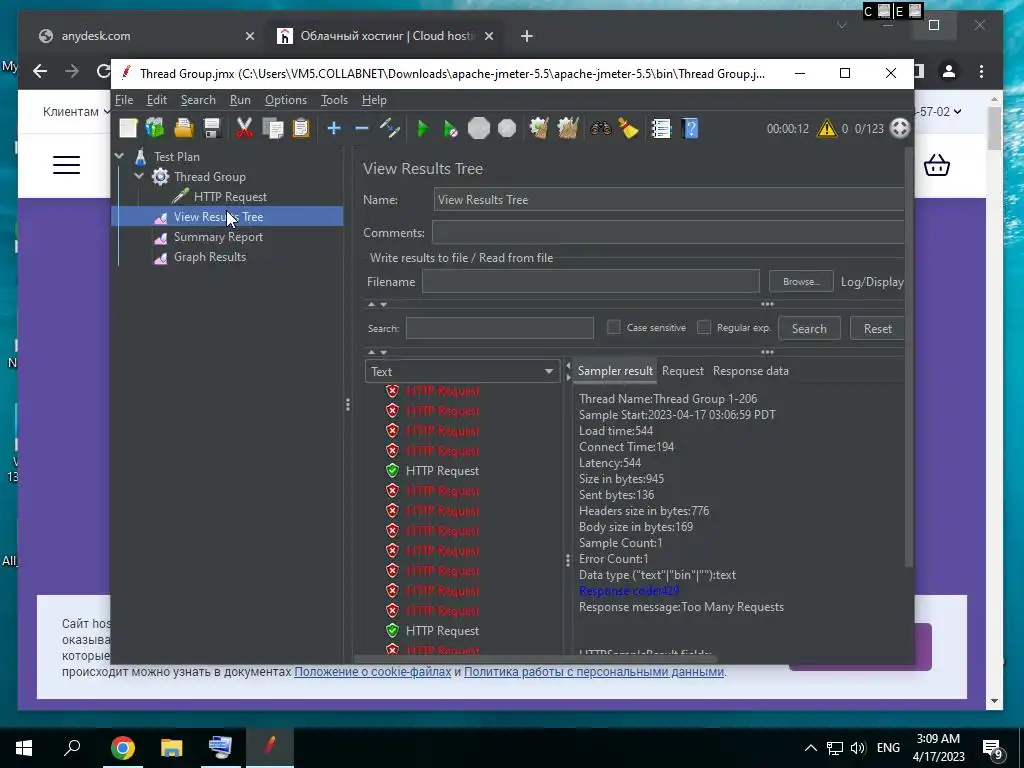Open Политика работы с персональными данными link
This screenshot has width=1024, height=768.
[x=594, y=672]
